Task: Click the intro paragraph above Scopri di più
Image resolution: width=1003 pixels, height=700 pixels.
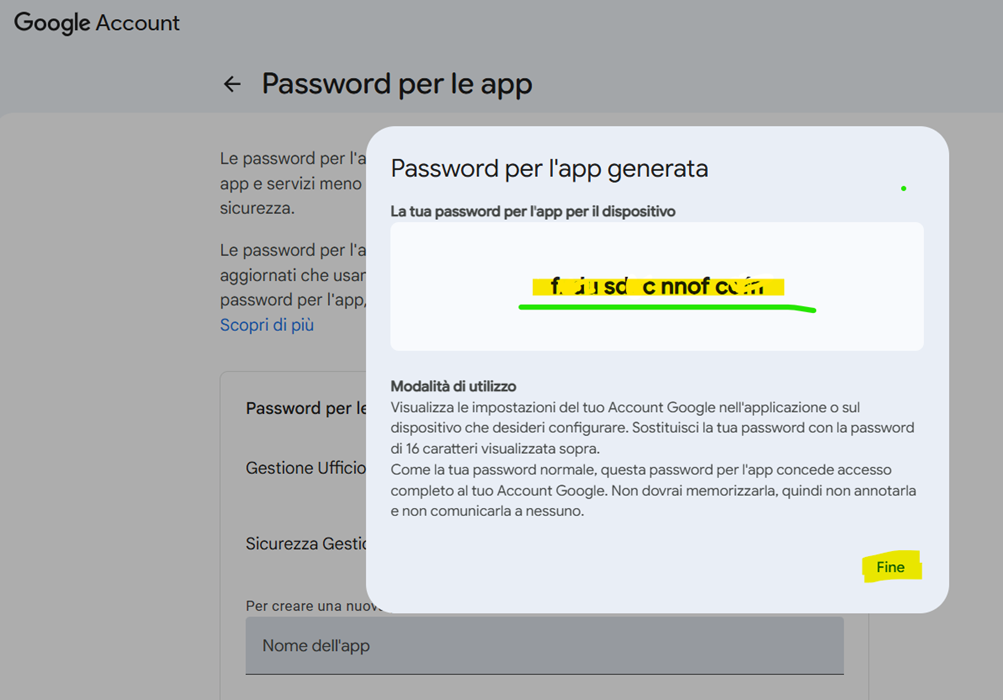Action: [290, 184]
